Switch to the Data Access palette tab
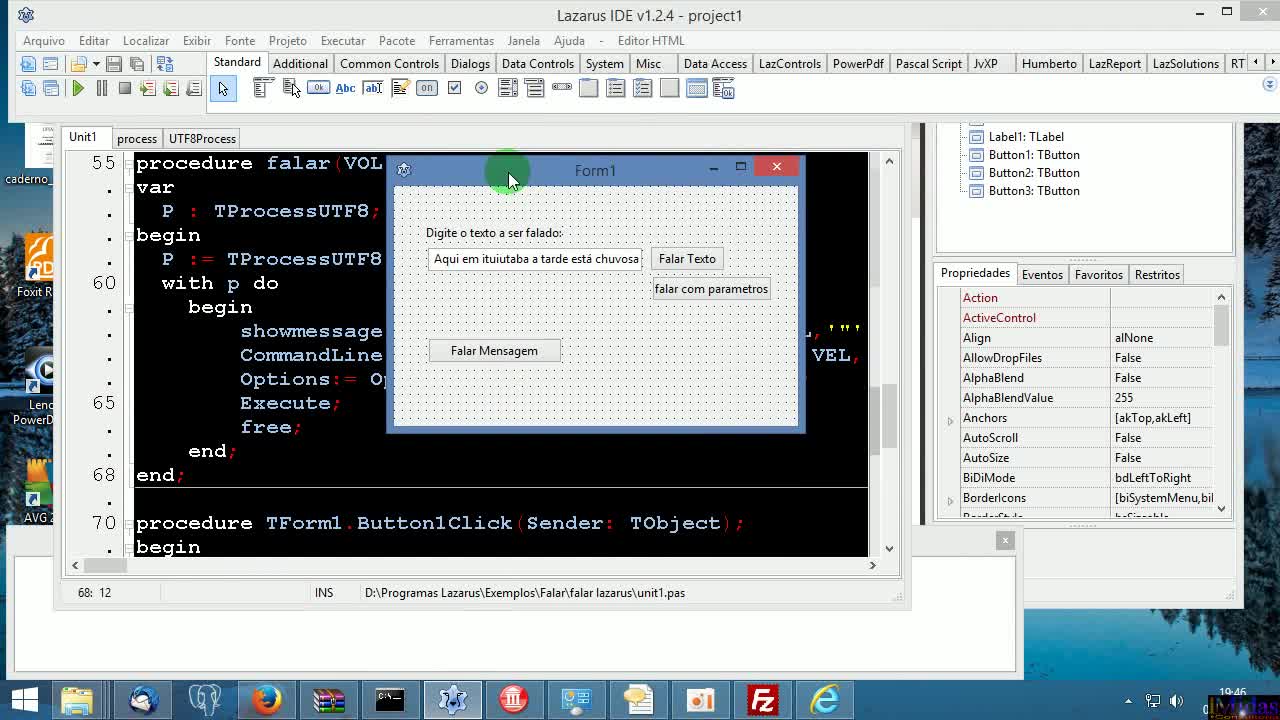This screenshot has height=720, width=1280. tap(715, 63)
